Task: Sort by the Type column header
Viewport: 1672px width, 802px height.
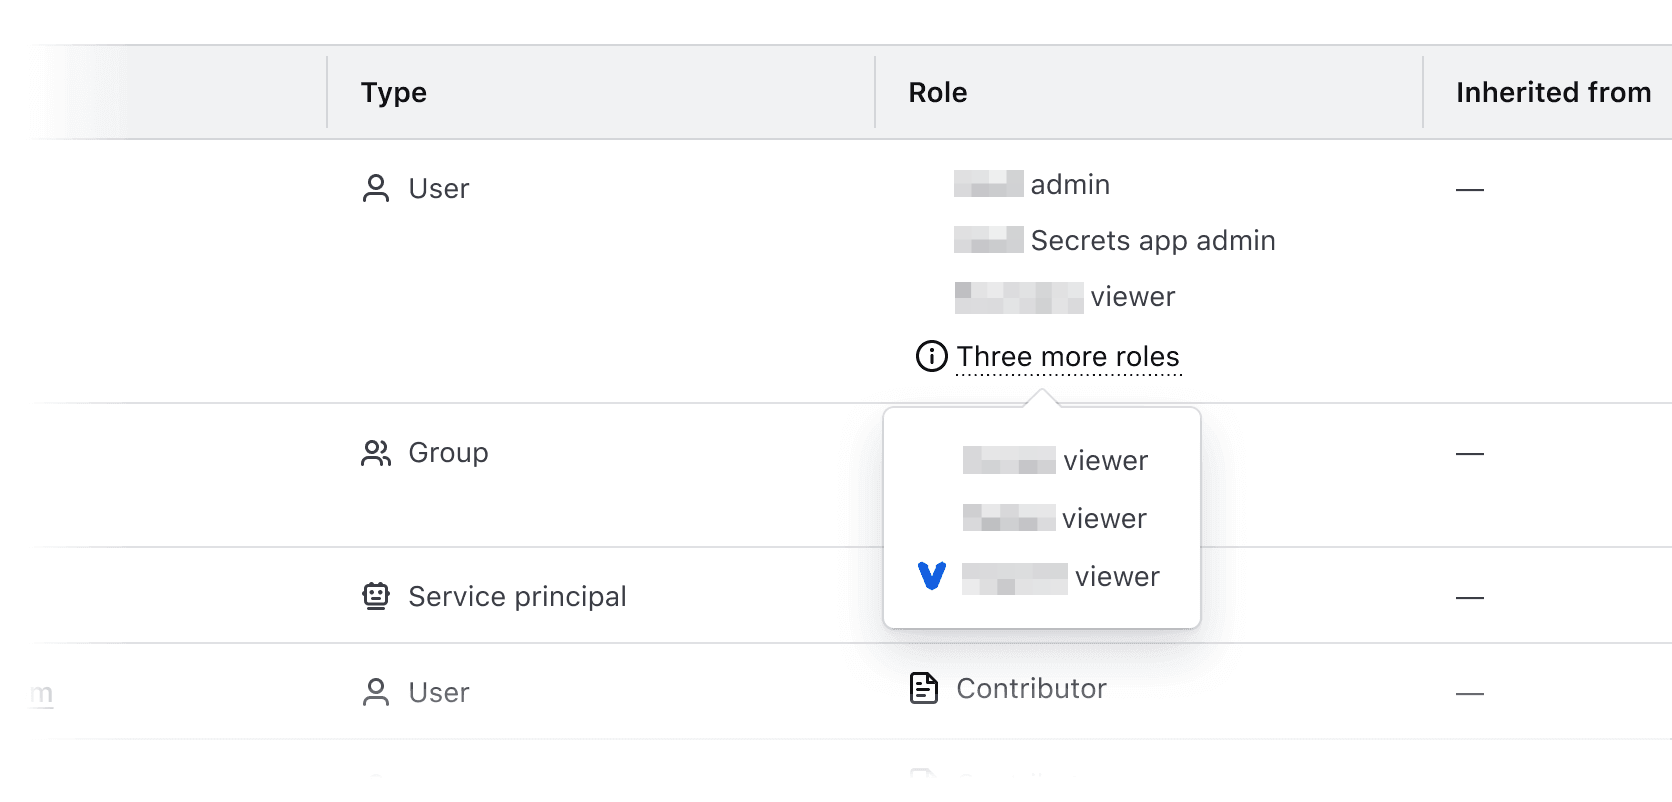Action: click(x=394, y=92)
